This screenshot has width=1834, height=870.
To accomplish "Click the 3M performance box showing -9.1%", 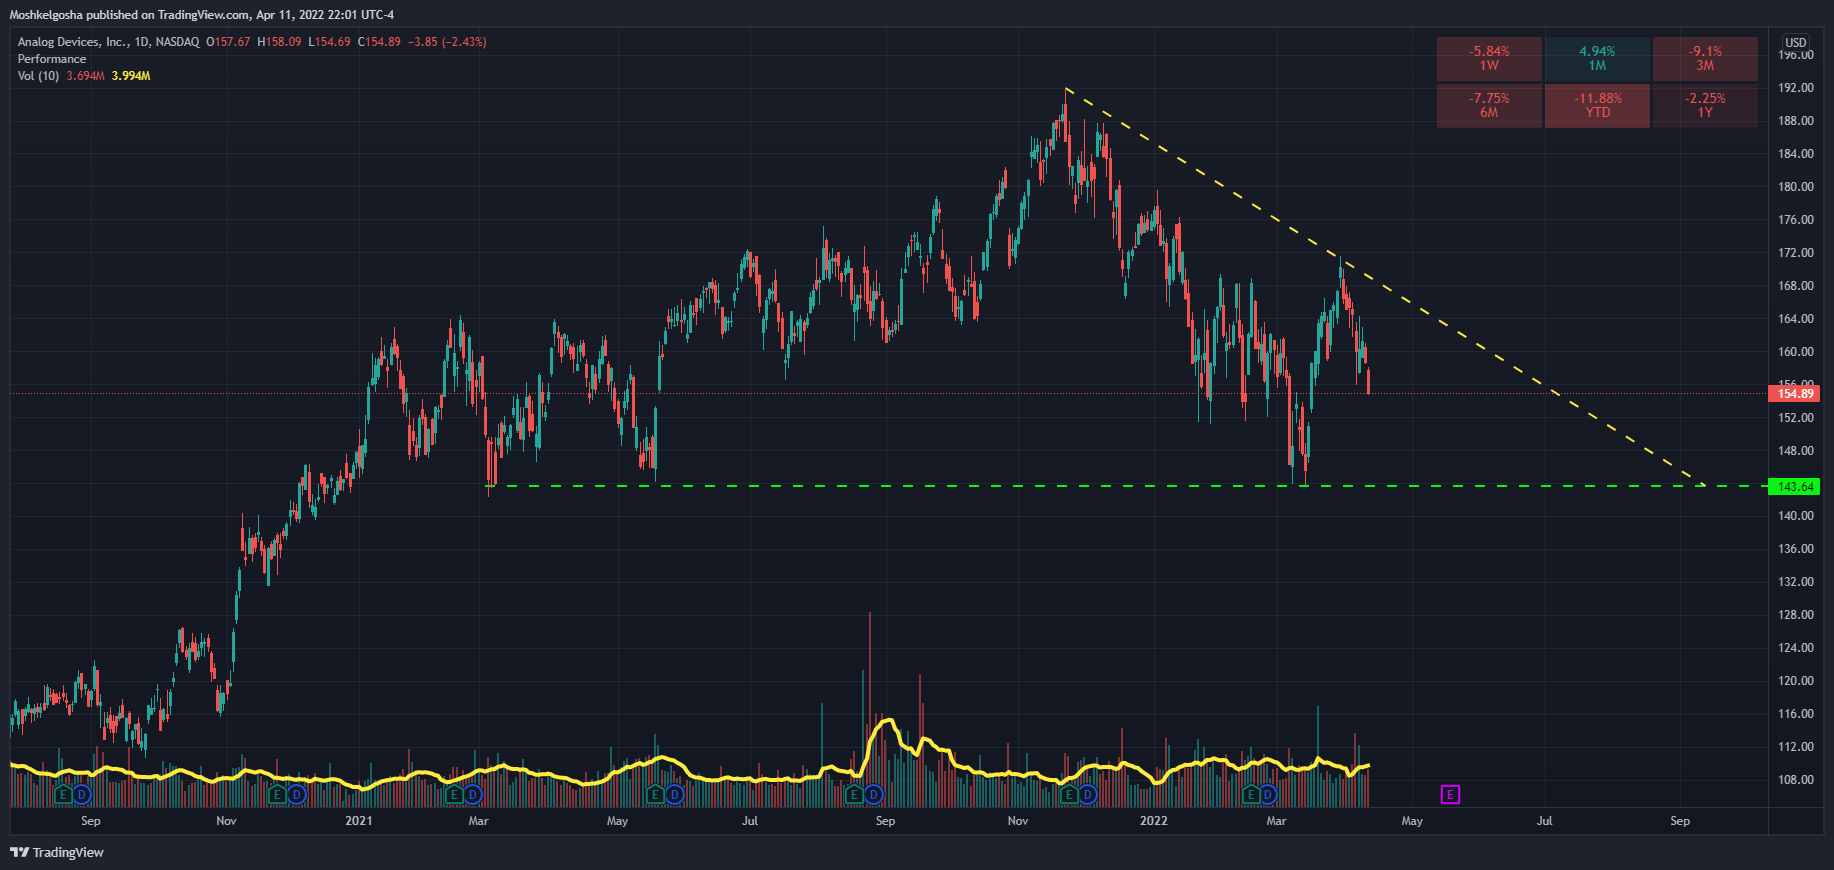I will coord(1705,58).
